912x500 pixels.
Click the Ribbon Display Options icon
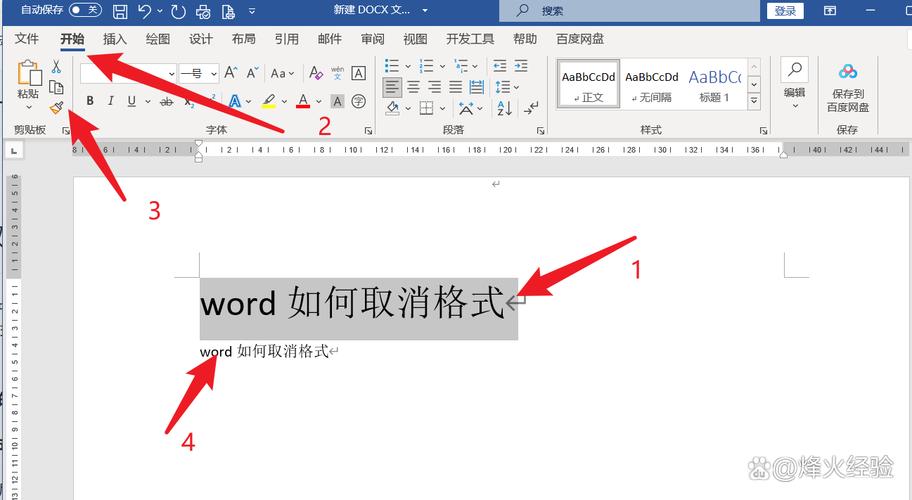pos(830,10)
